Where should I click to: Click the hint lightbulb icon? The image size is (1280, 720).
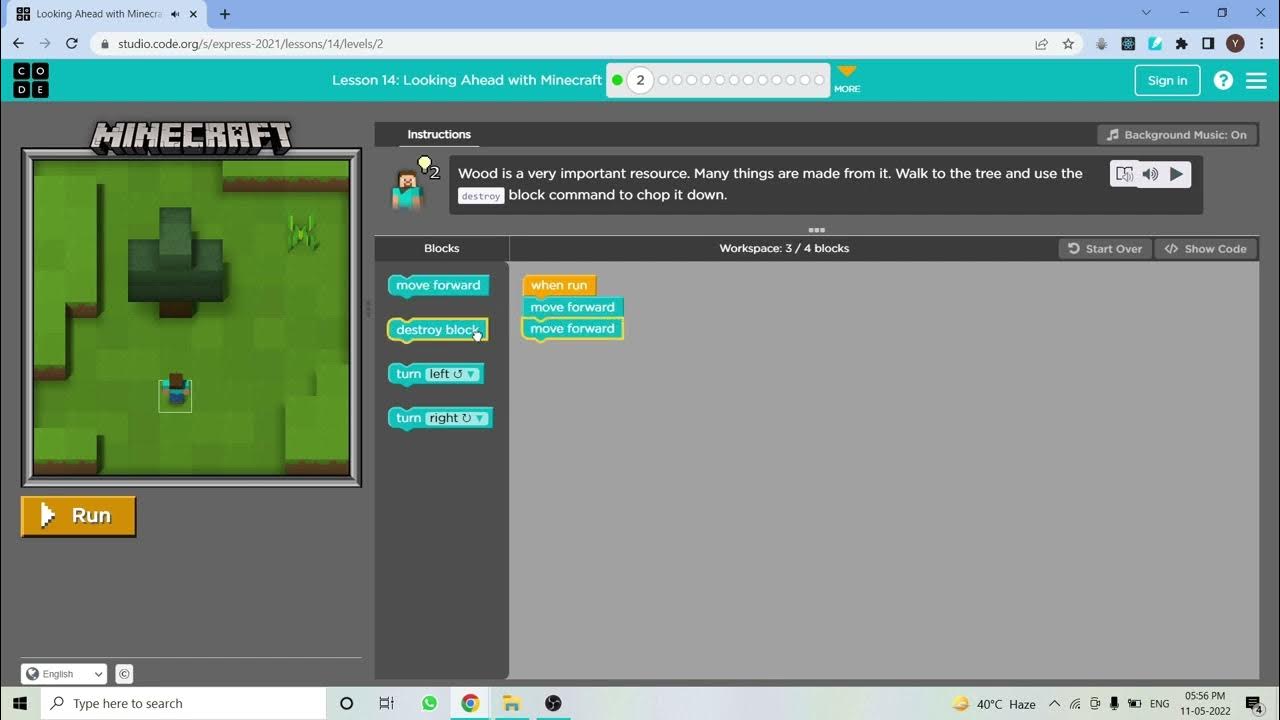427,166
